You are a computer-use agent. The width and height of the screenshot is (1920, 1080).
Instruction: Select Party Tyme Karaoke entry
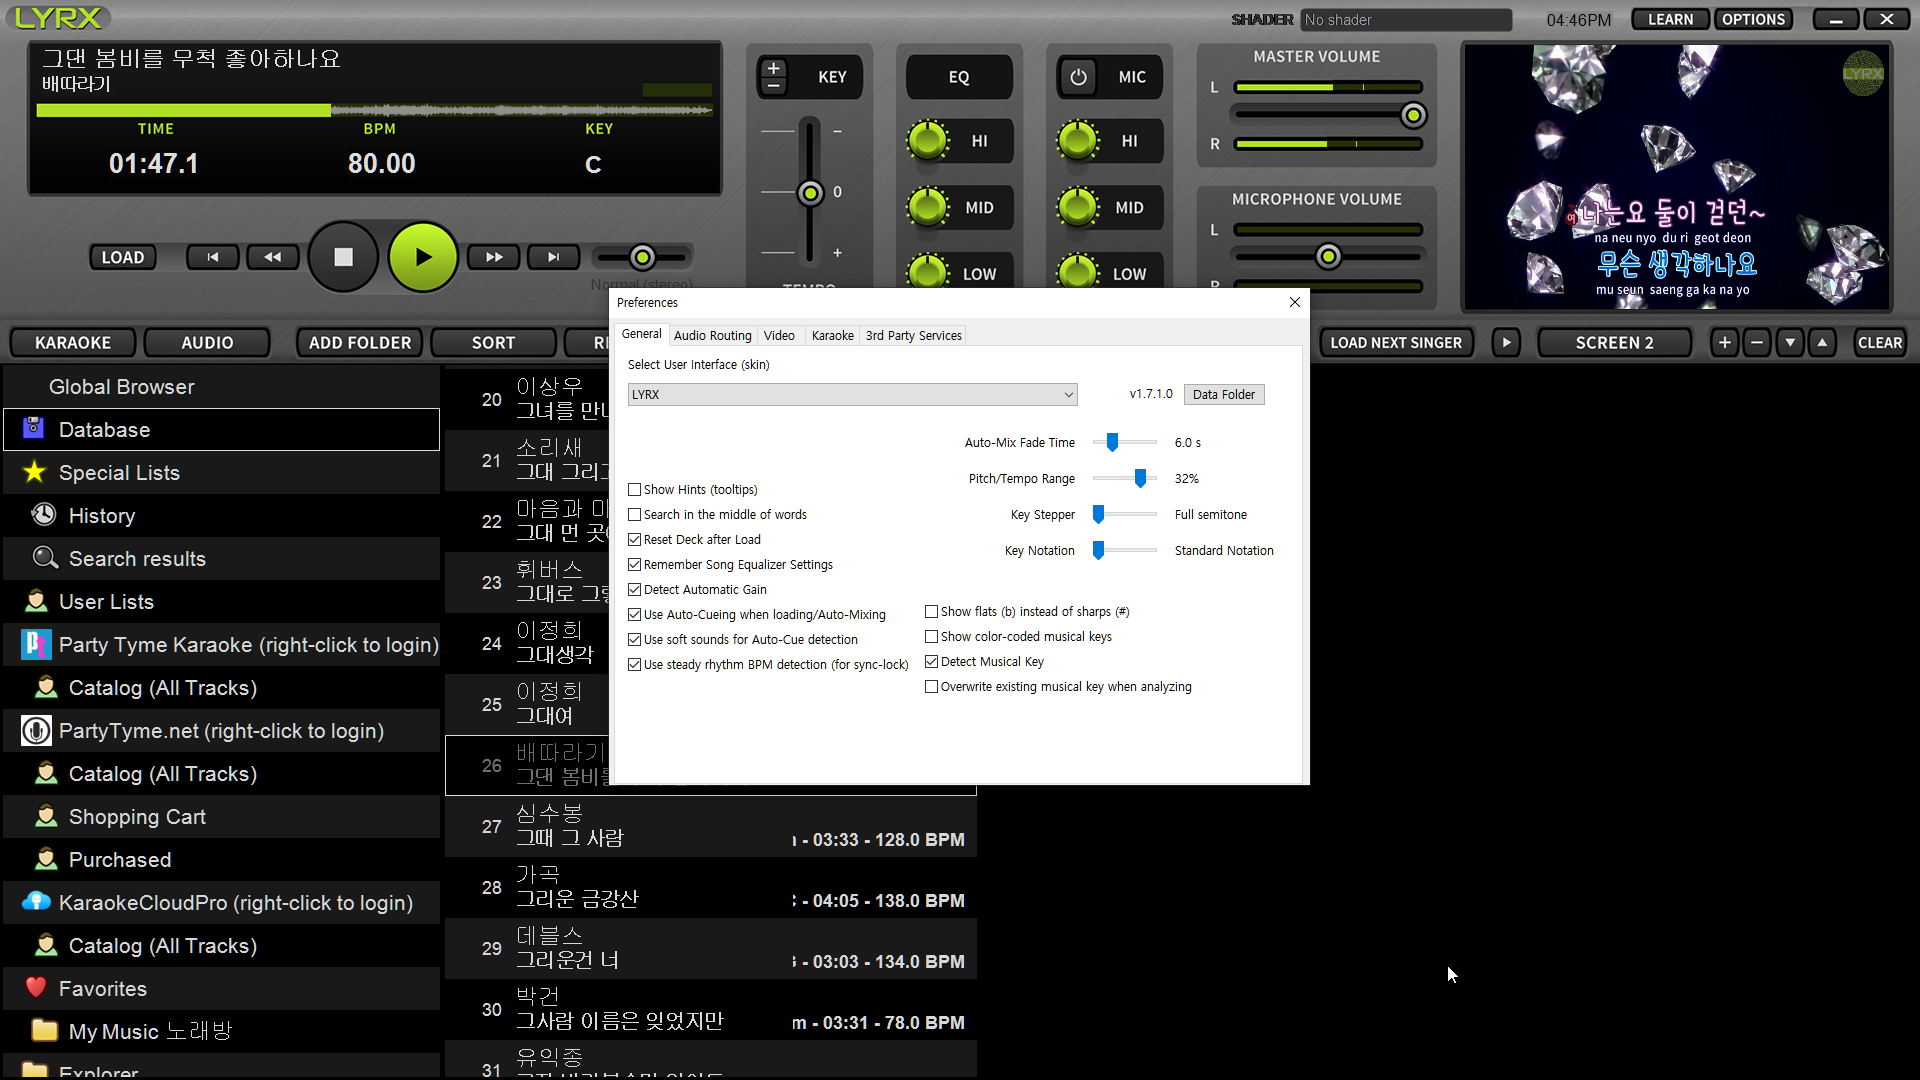point(222,645)
